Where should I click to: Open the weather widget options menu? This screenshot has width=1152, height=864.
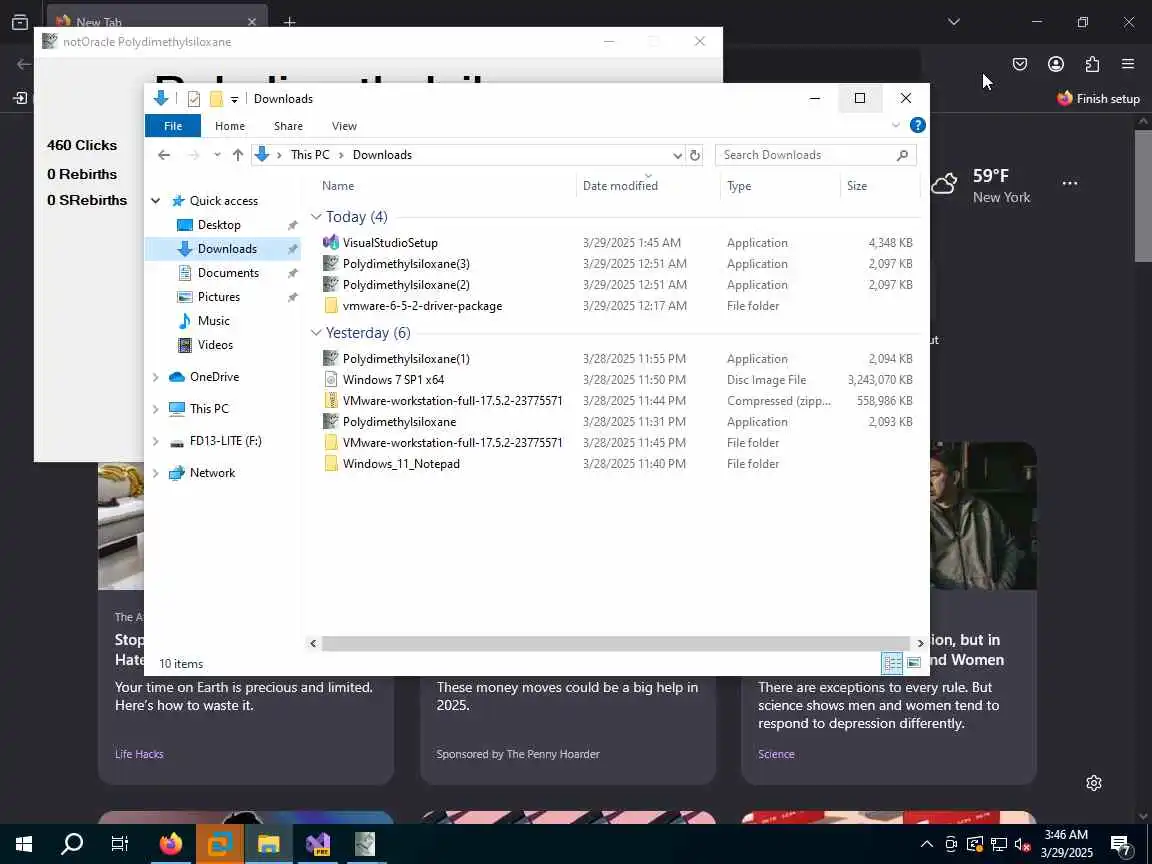(x=1070, y=184)
